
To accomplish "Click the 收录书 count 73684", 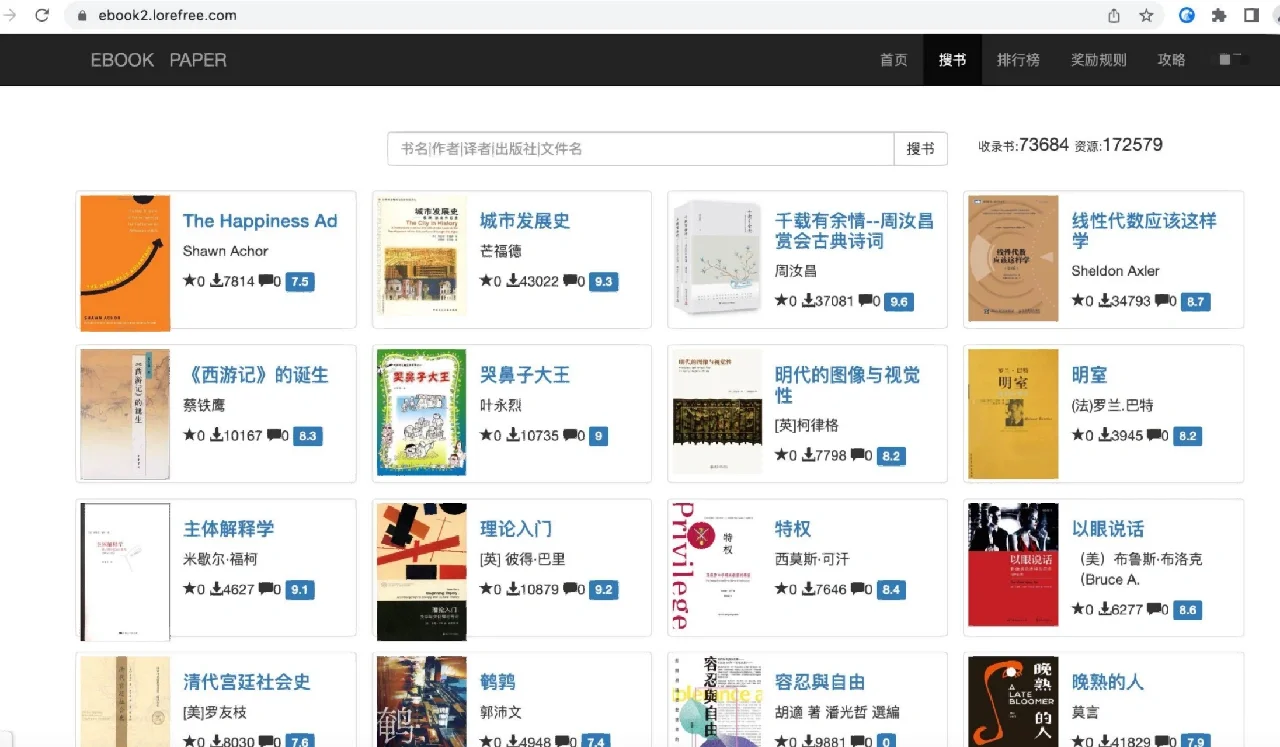I will click(1044, 145).
